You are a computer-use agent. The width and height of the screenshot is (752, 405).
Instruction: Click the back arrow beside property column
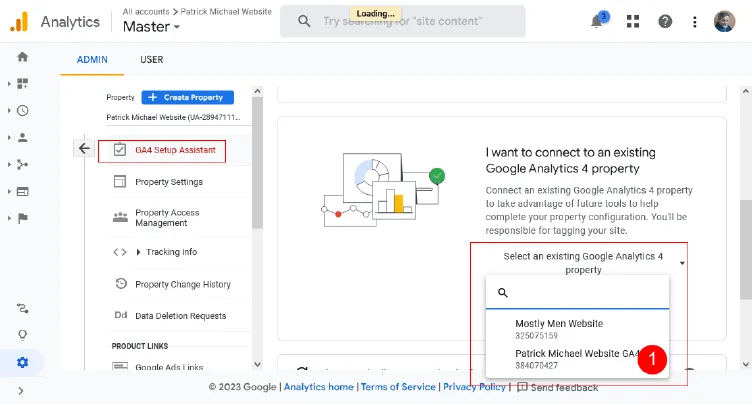(84, 148)
